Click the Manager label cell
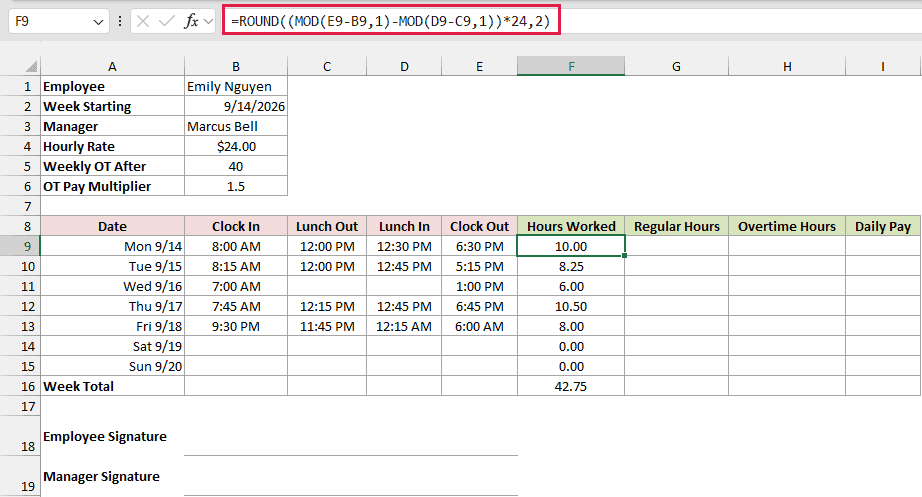Screen dimensions: 922x497 (x=112, y=126)
